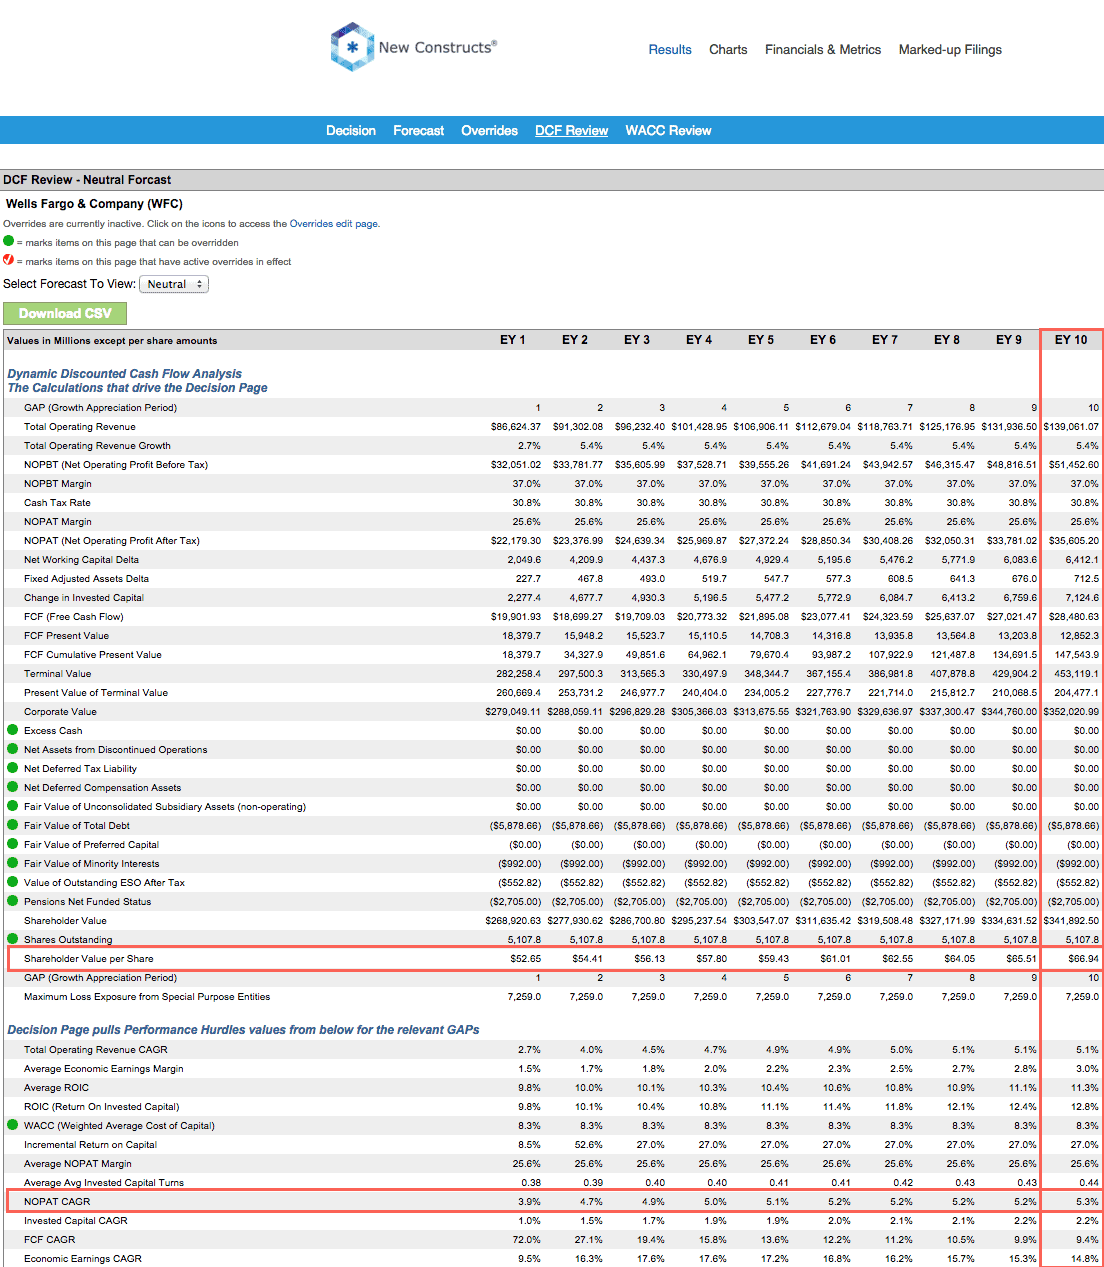Click the red active-overrides legend icon

(x=9, y=261)
